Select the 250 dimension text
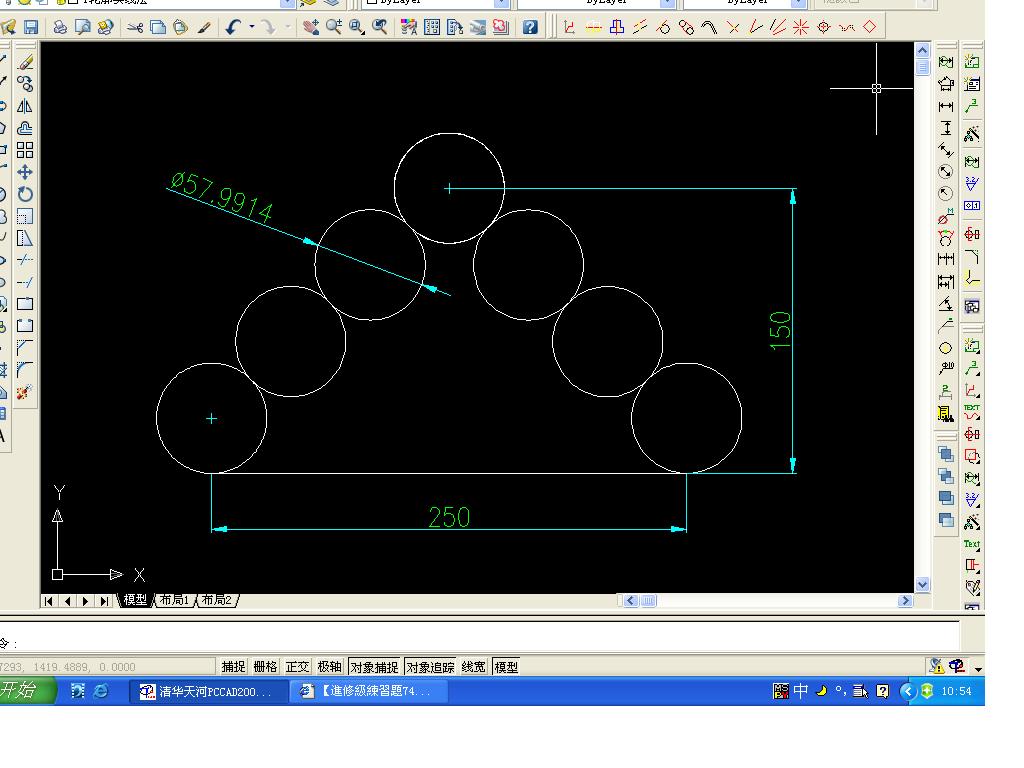This screenshot has height=768, width=1024. pos(449,517)
